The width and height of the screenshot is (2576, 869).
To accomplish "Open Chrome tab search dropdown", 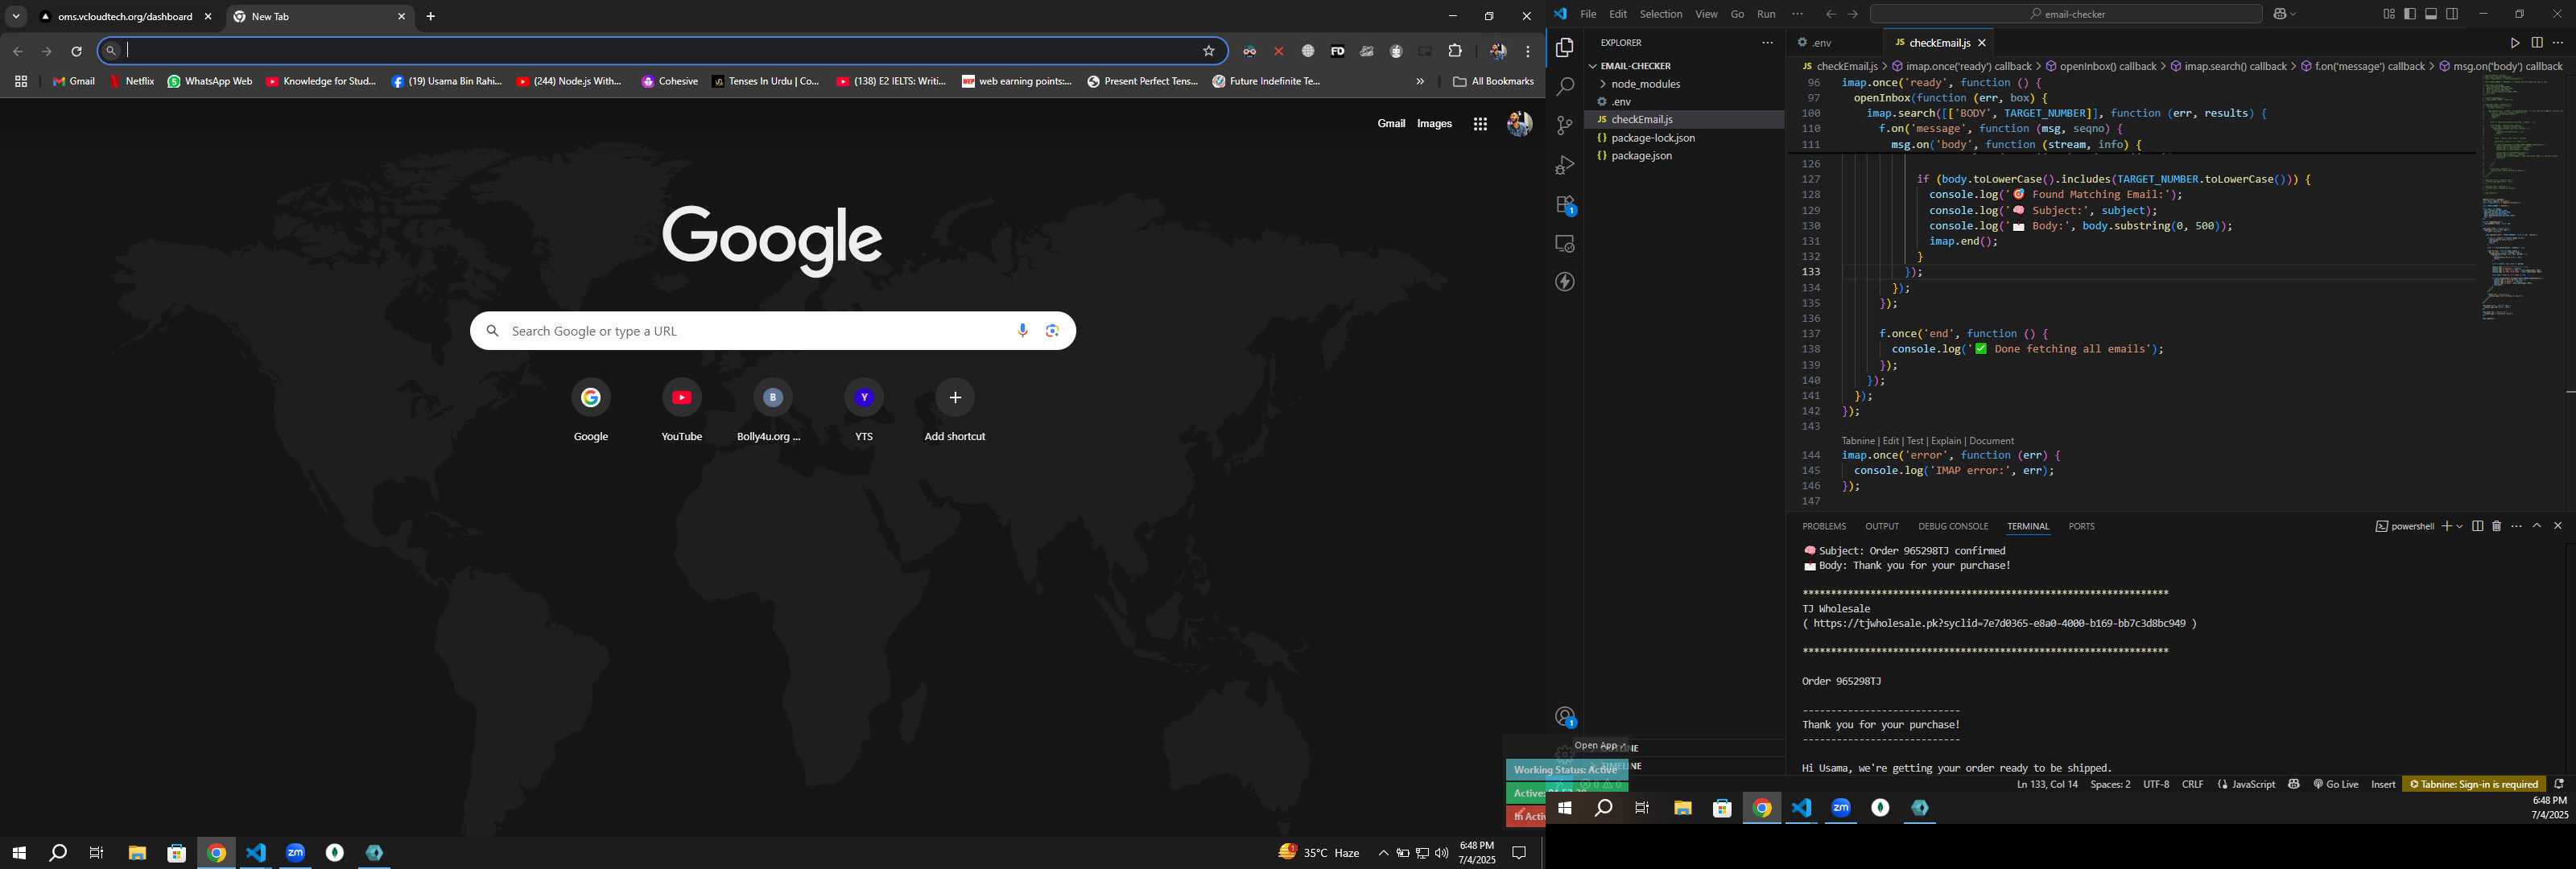I will point(16,17).
